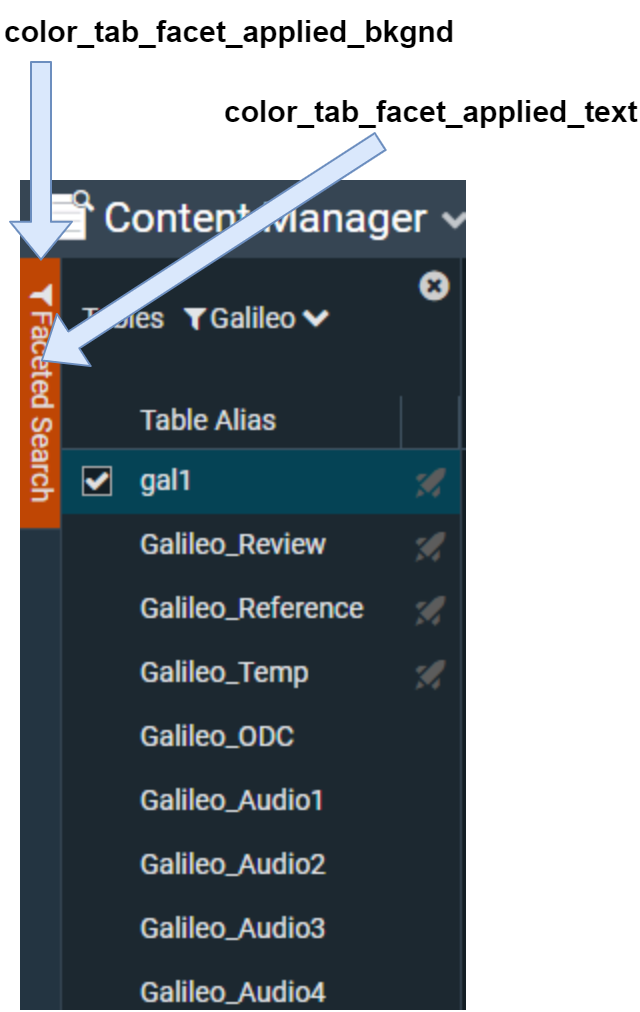Select the Galileo_Review table name

pyautogui.click(x=233, y=545)
